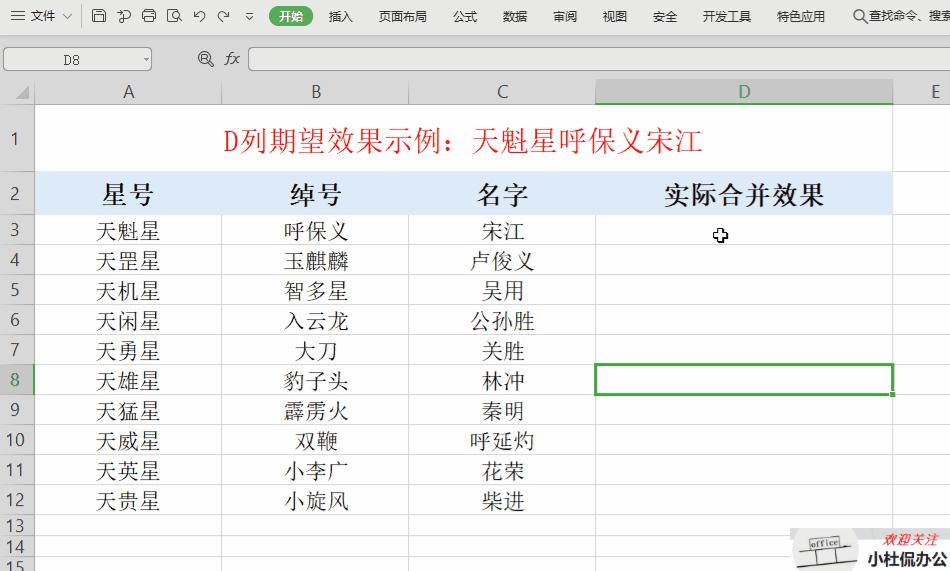Select cell containing '林冲'
This screenshot has height=571, width=950.
[502, 380]
